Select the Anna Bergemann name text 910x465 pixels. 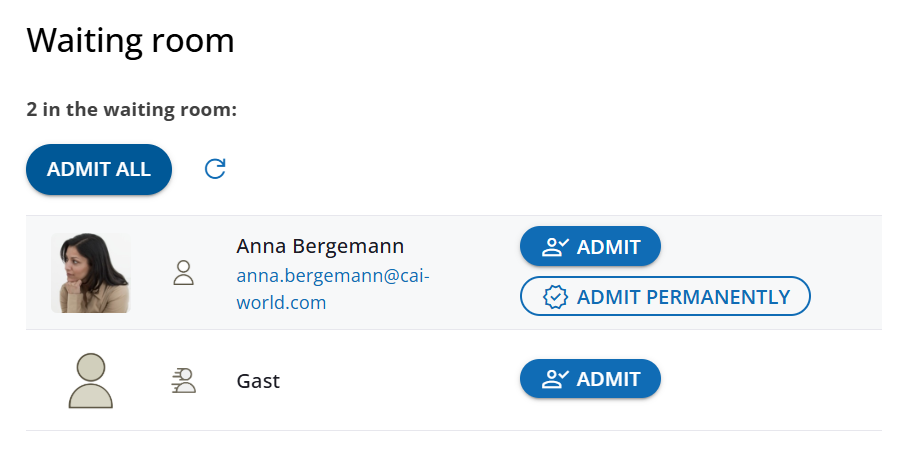tap(320, 247)
